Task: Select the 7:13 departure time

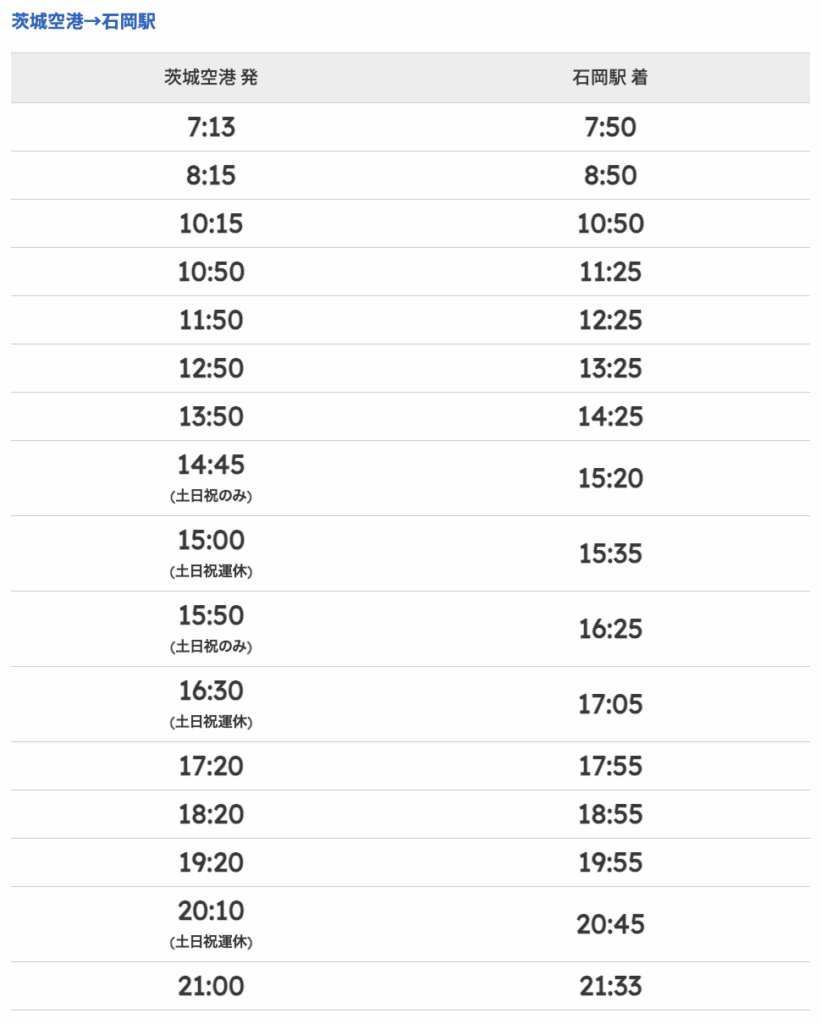Action: click(211, 127)
